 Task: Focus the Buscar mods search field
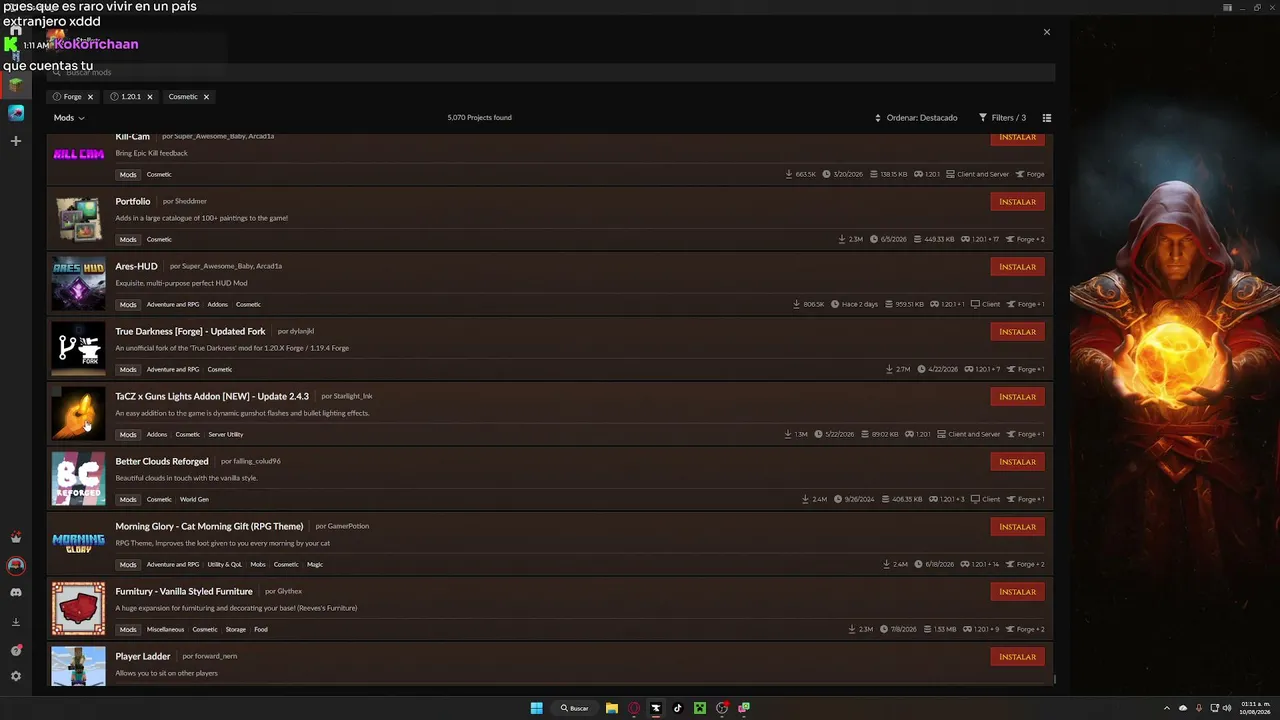pyautogui.click(x=550, y=72)
